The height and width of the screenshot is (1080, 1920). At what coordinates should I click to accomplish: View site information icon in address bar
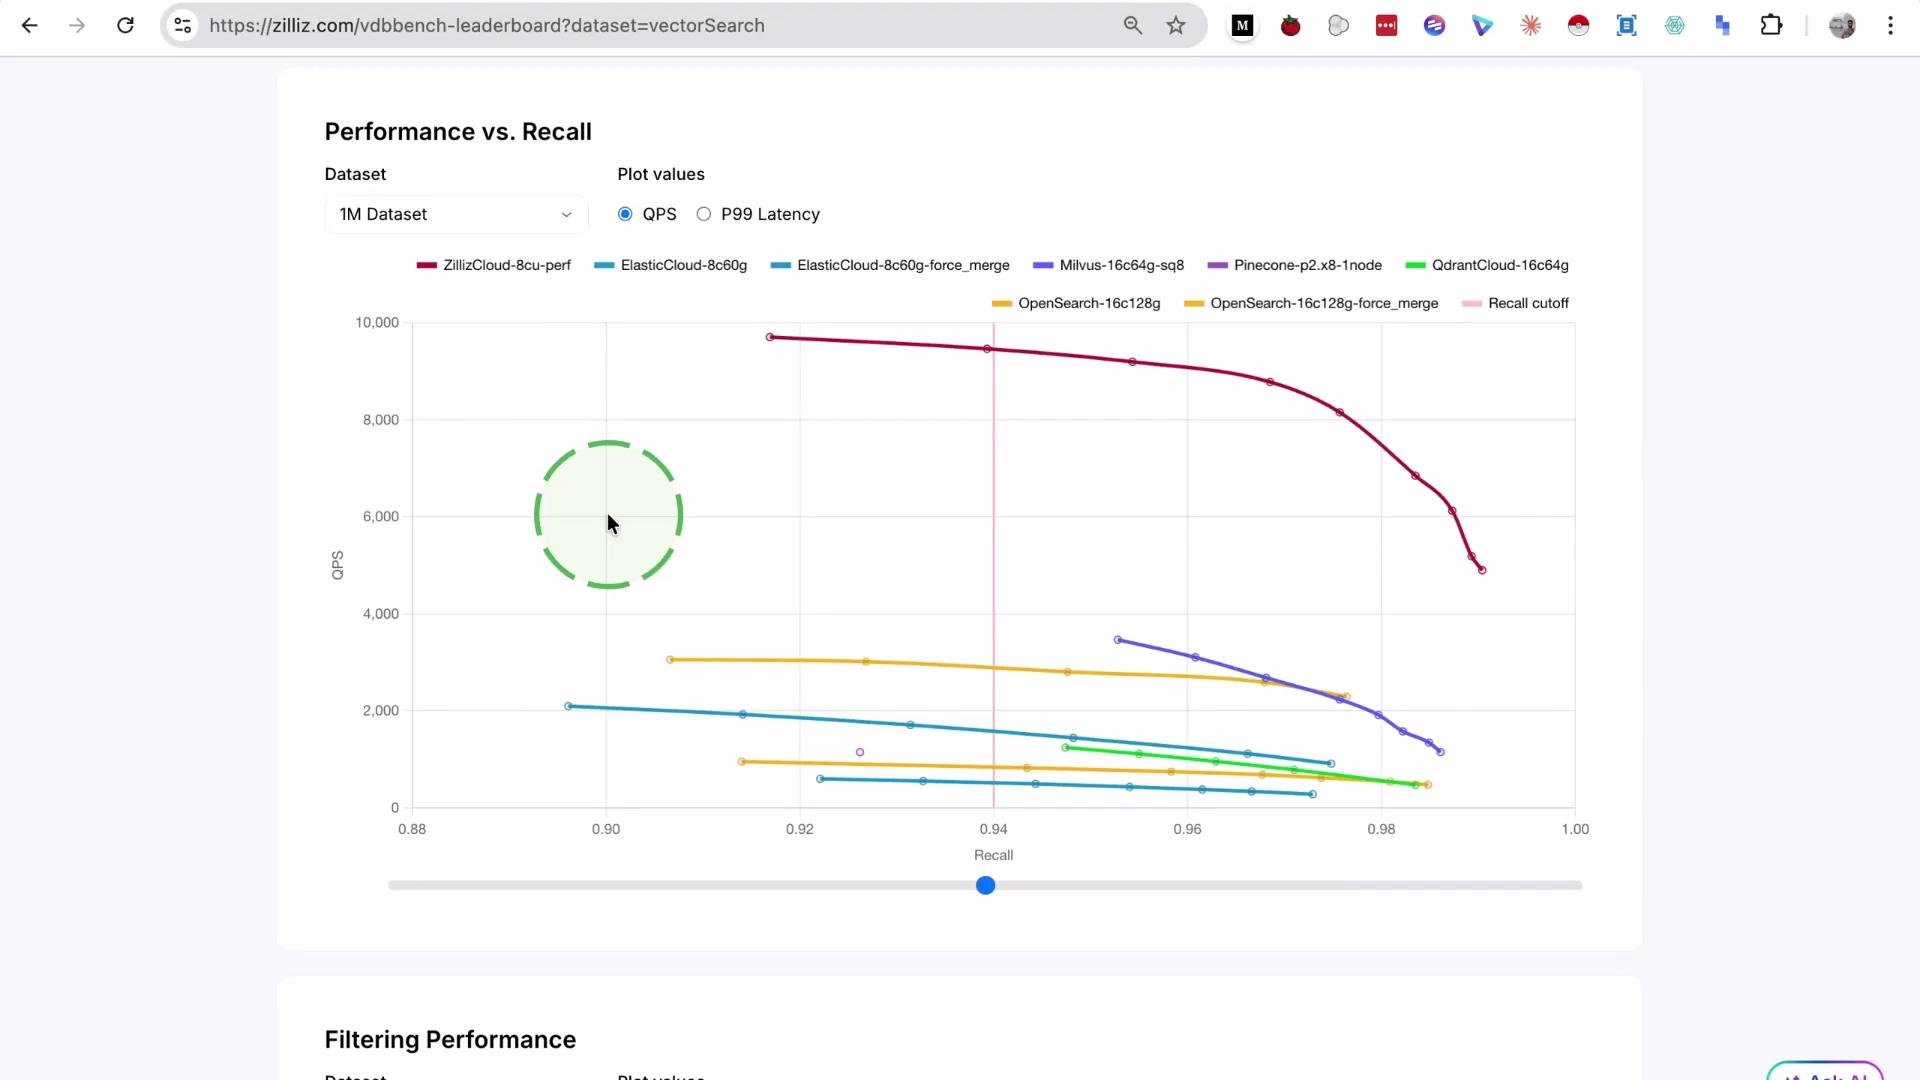[x=183, y=26]
